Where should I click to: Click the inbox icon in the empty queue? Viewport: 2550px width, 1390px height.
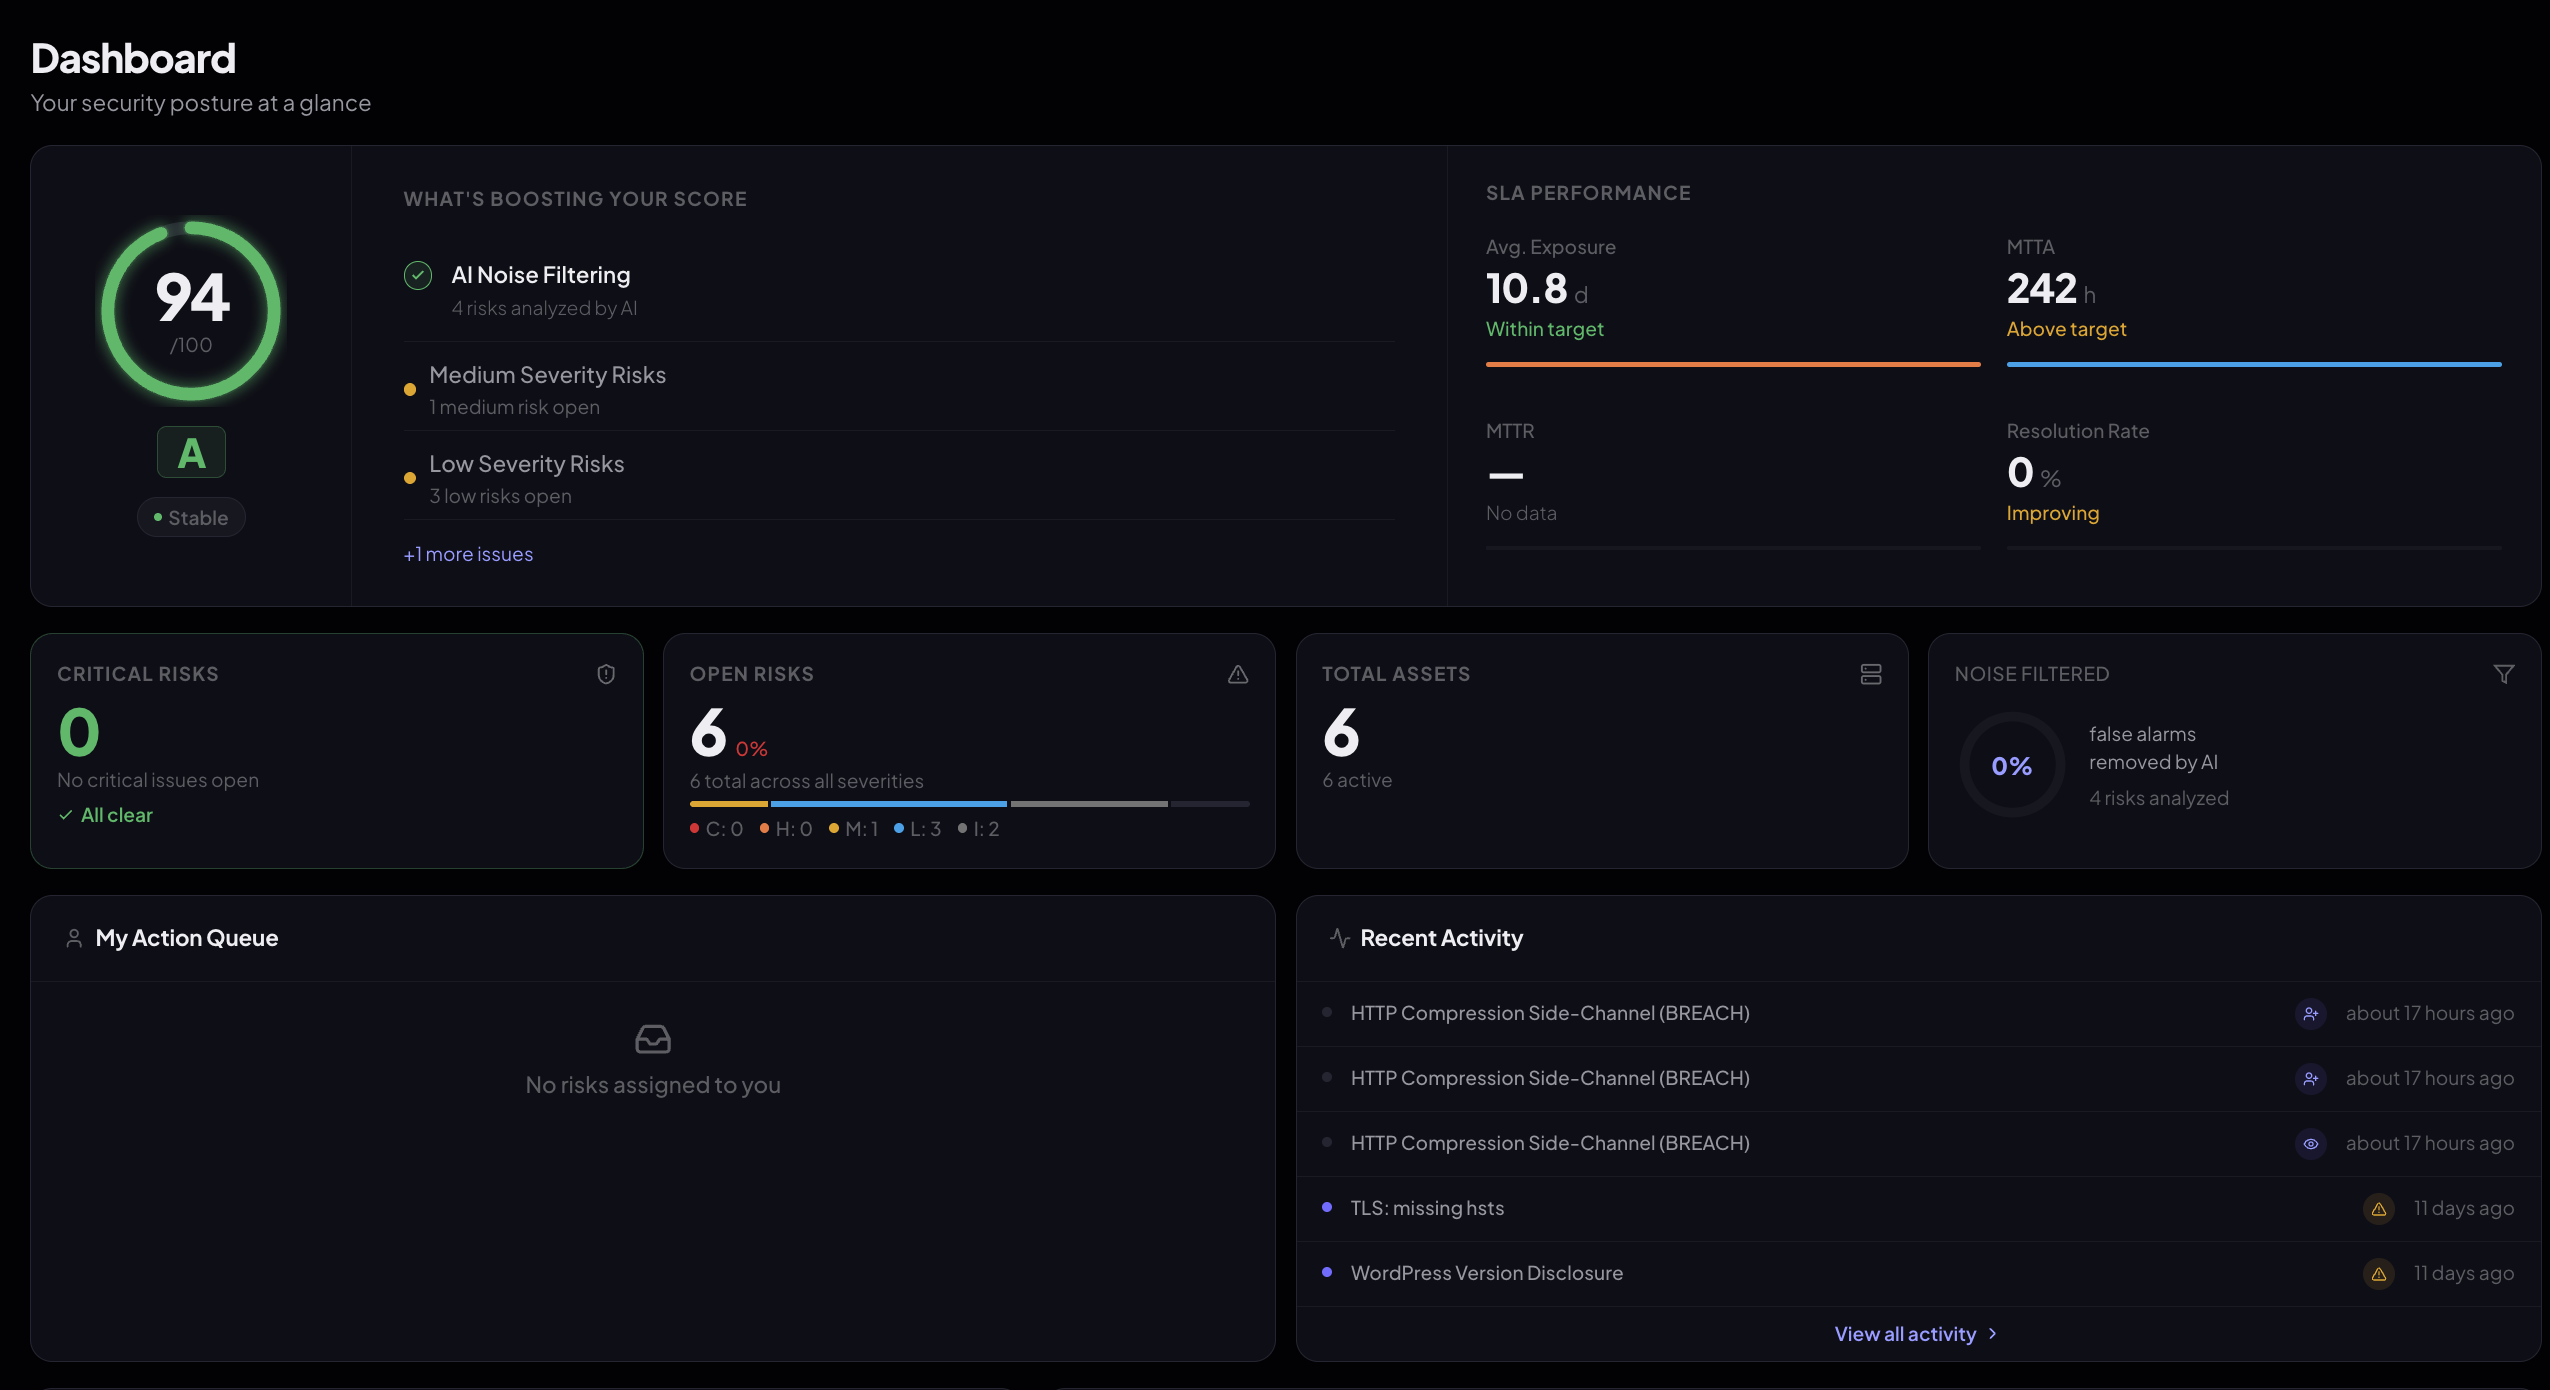652,1038
